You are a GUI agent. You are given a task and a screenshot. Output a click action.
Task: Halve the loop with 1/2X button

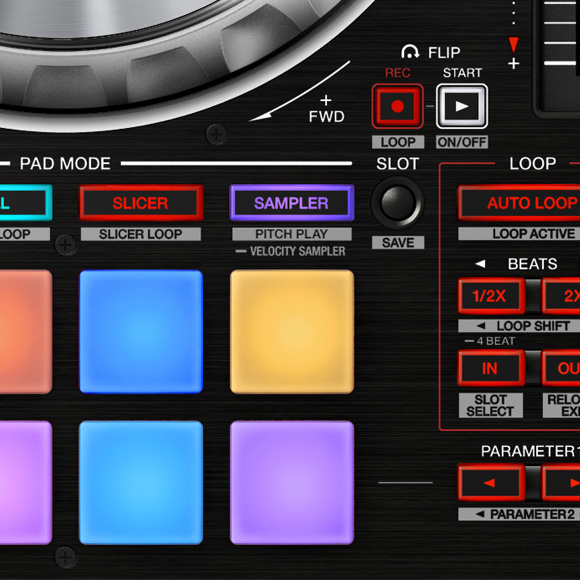click(491, 296)
